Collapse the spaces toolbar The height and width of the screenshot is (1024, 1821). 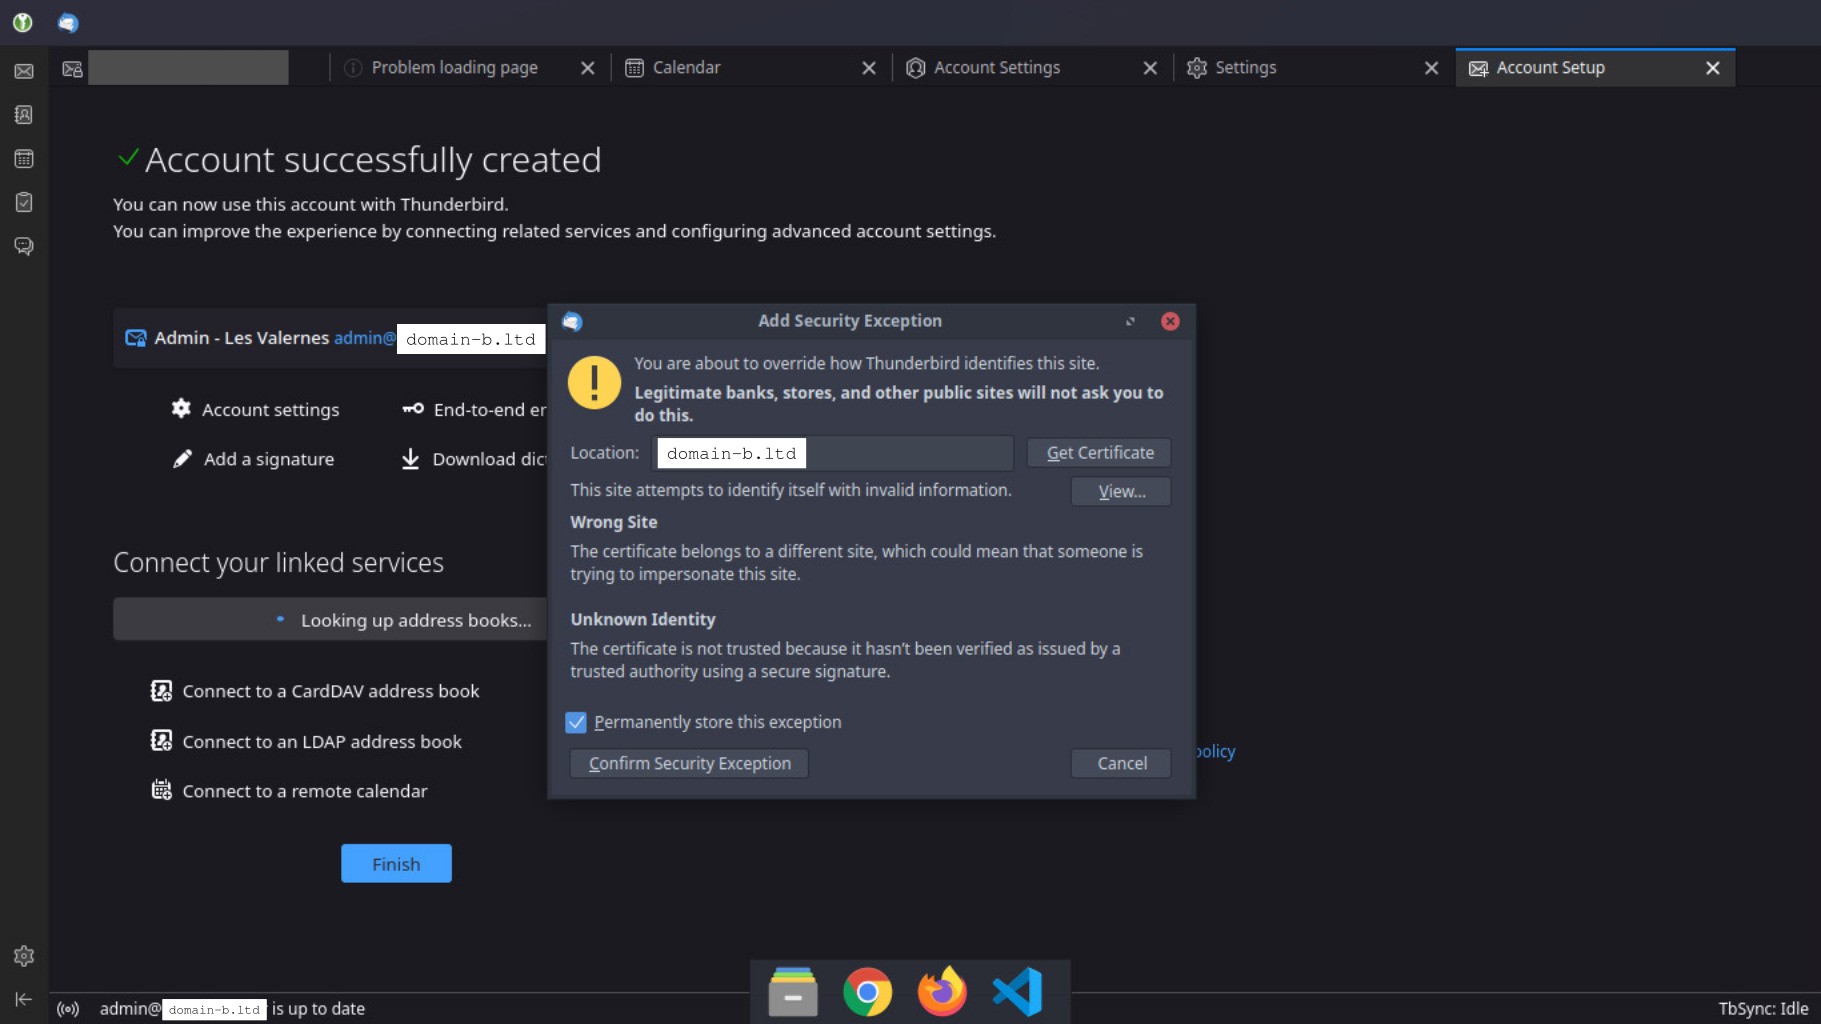23,998
